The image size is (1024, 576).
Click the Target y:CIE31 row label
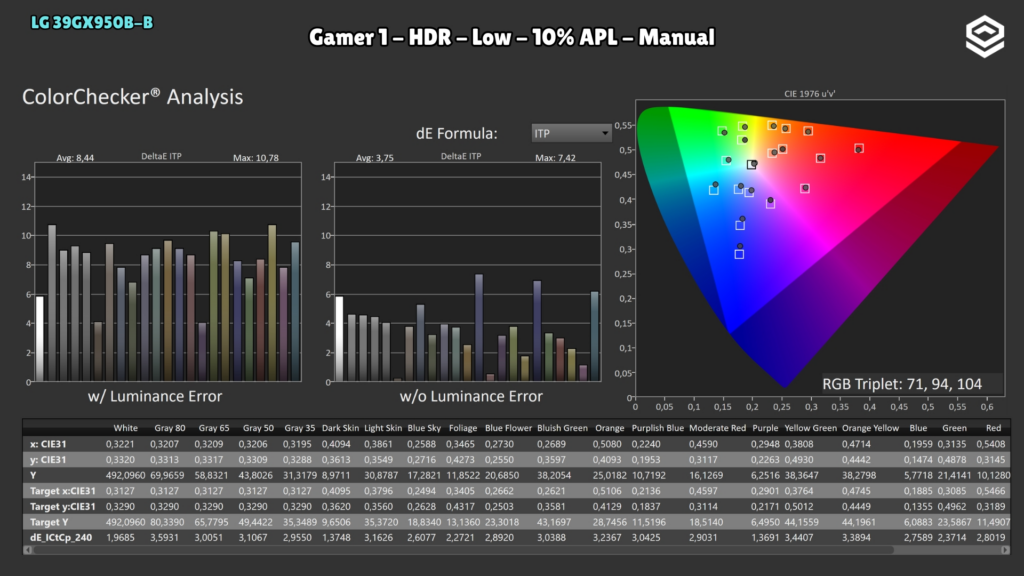(63, 506)
